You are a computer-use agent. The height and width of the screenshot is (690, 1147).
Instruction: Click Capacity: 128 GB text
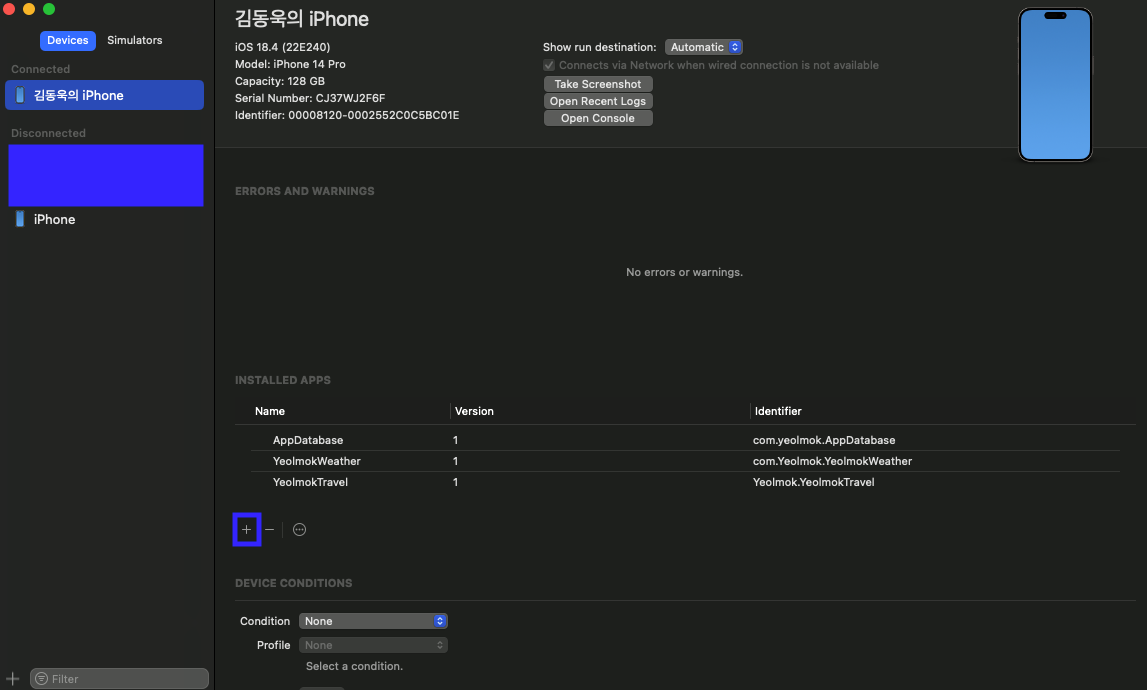tap(279, 81)
